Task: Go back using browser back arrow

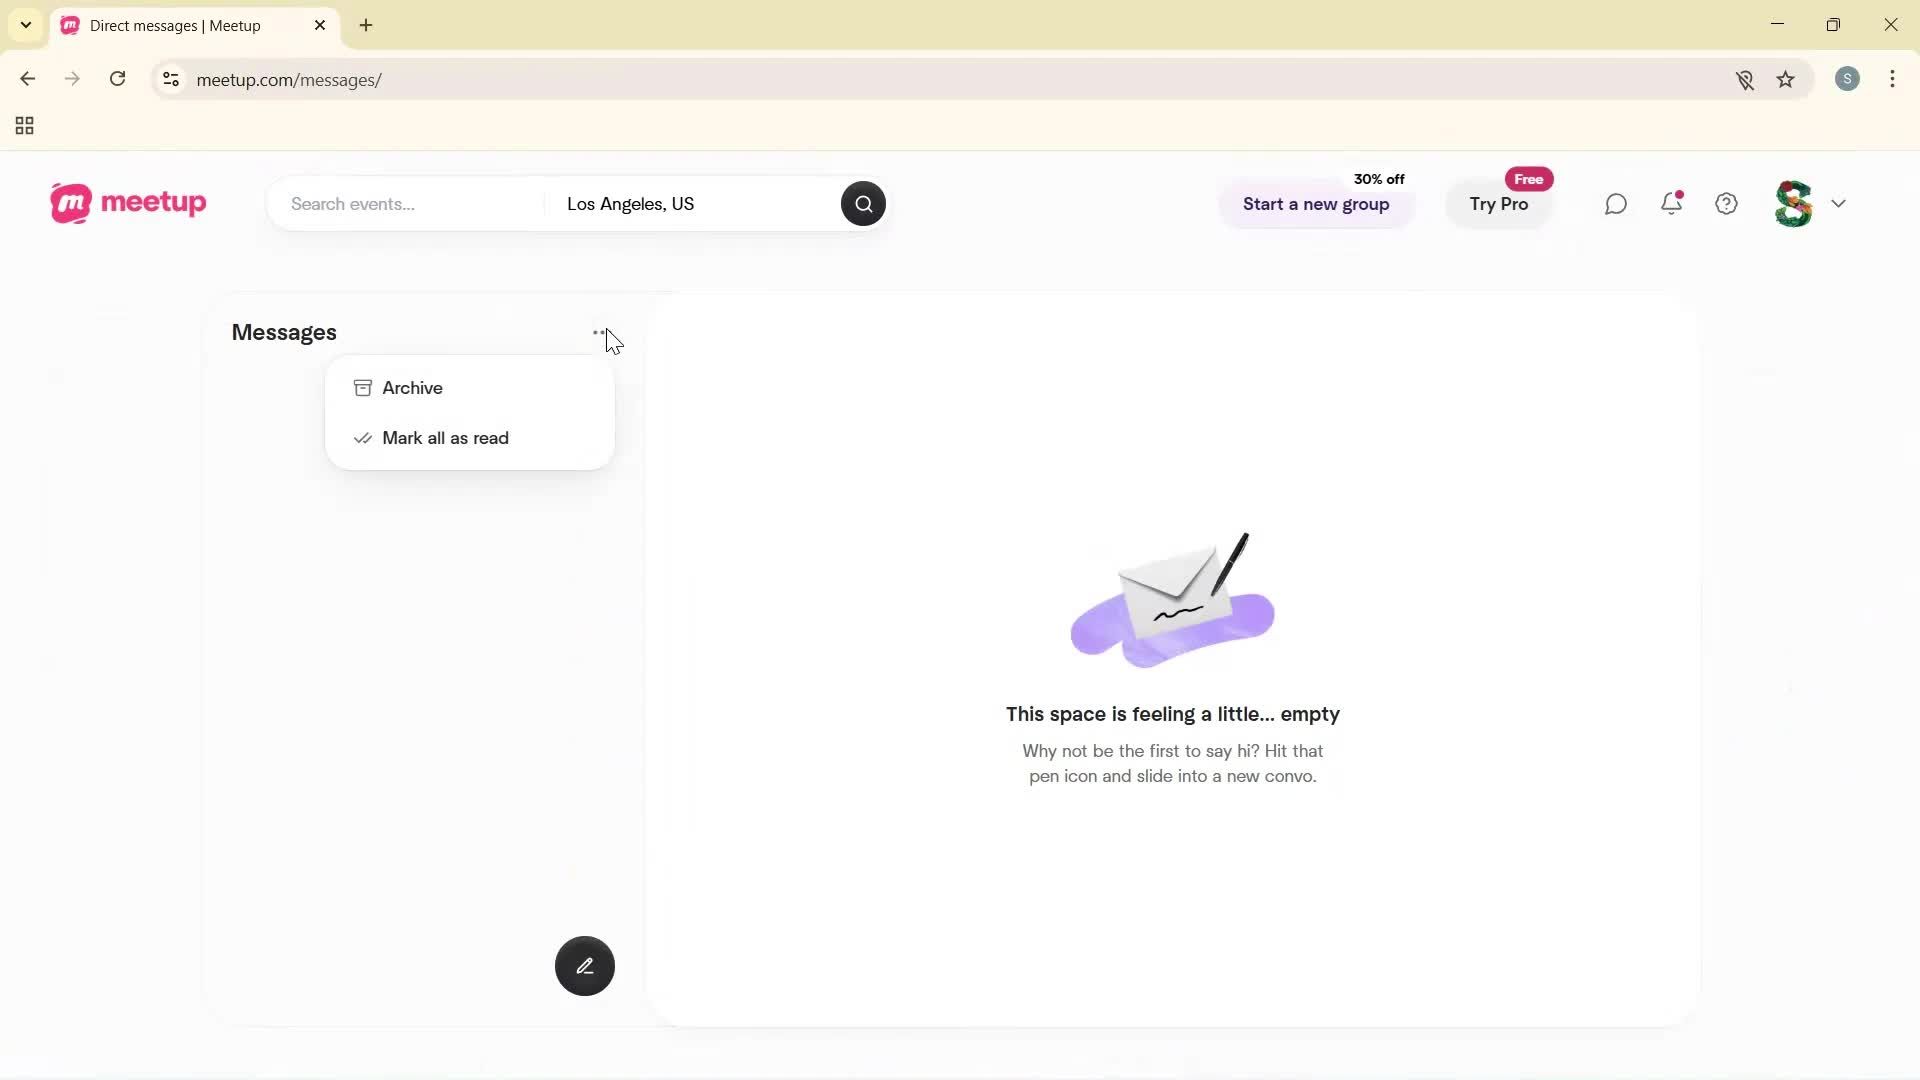Action: click(x=27, y=79)
